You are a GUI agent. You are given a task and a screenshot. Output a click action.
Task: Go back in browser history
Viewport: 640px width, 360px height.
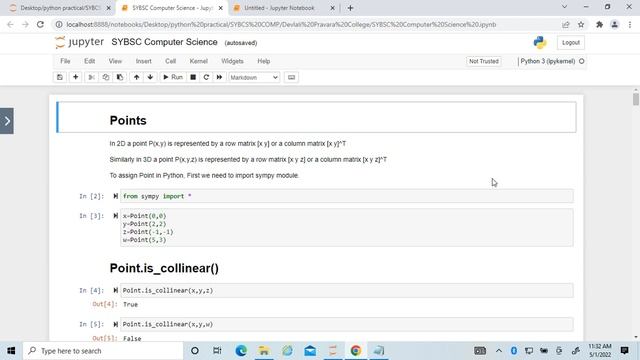10,24
